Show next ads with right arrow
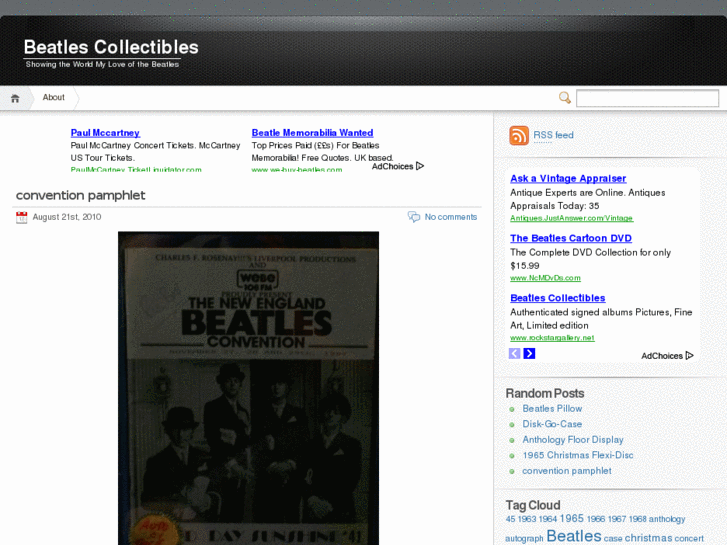Image resolution: width=727 pixels, height=545 pixels. (529, 353)
